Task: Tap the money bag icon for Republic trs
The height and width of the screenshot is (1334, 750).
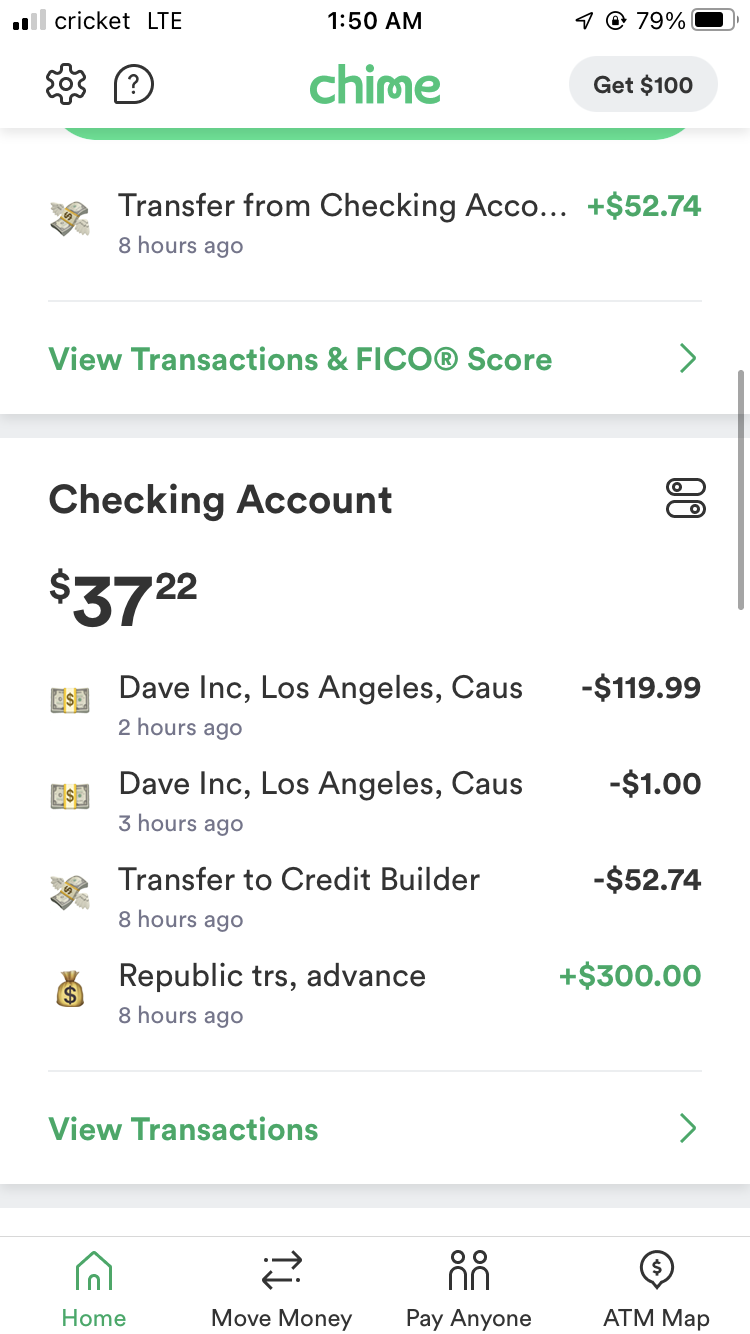Action: [69, 990]
